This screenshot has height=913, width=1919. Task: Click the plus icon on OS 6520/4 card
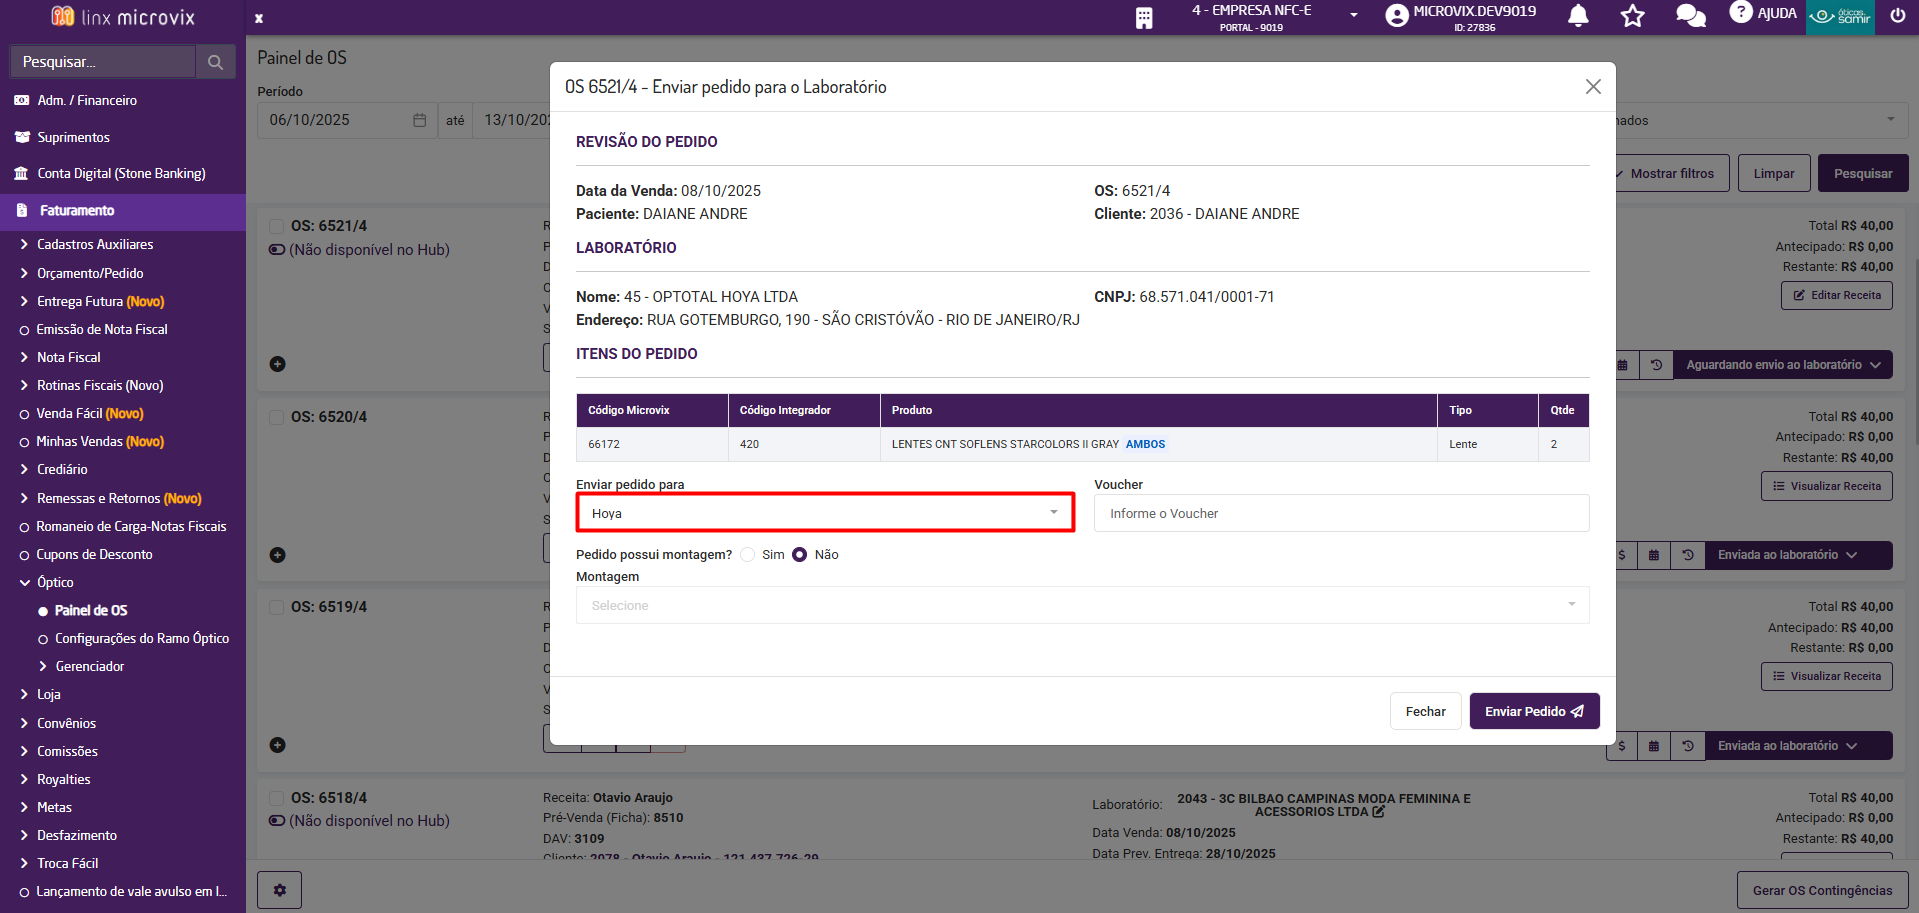coord(278,555)
